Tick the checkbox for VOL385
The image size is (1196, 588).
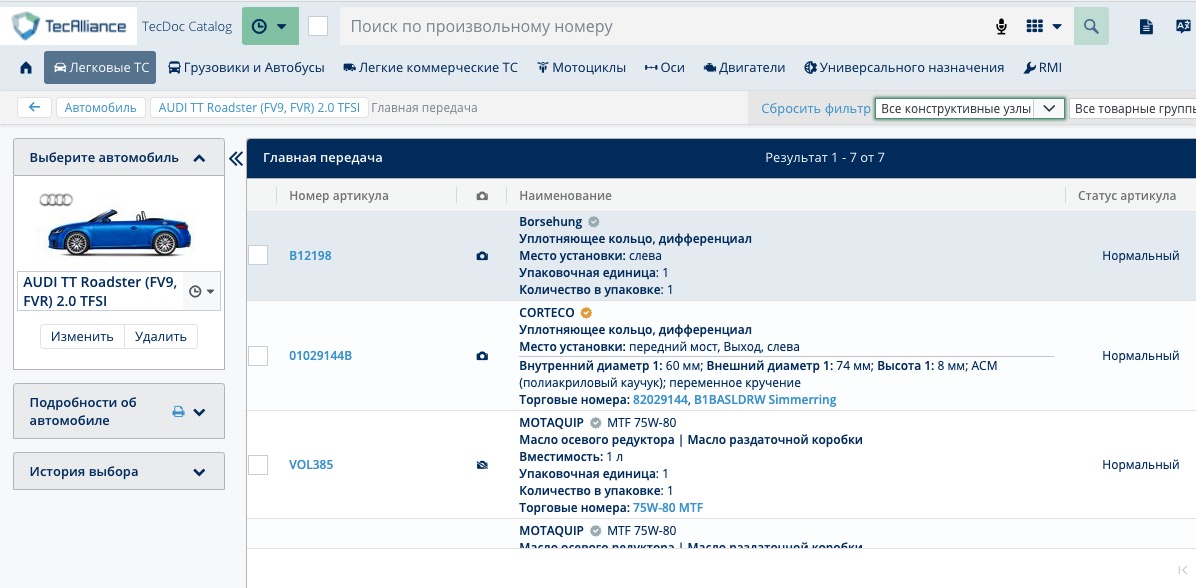258,465
